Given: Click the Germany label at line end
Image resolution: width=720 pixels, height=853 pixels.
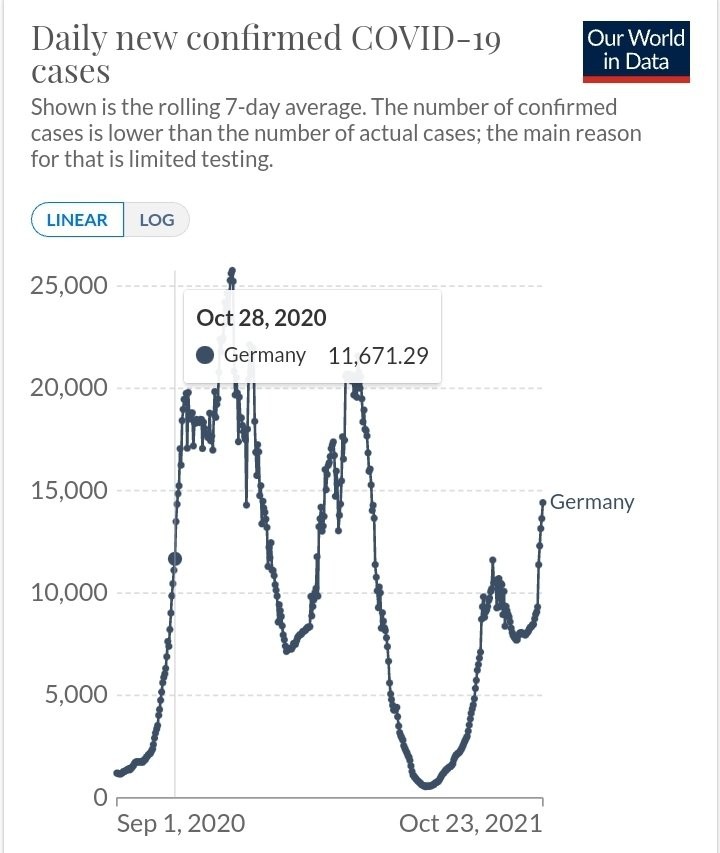Looking at the screenshot, I should click(x=592, y=502).
